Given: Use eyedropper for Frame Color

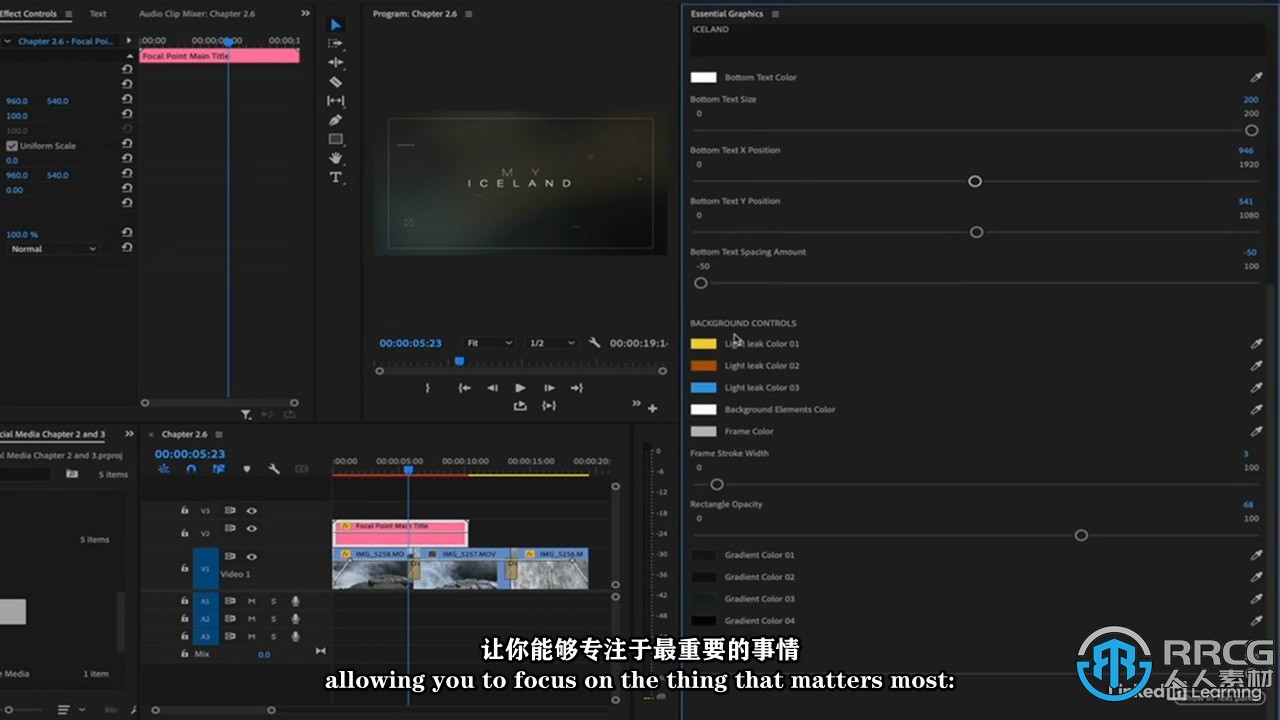Looking at the screenshot, I should pos(1257,432).
